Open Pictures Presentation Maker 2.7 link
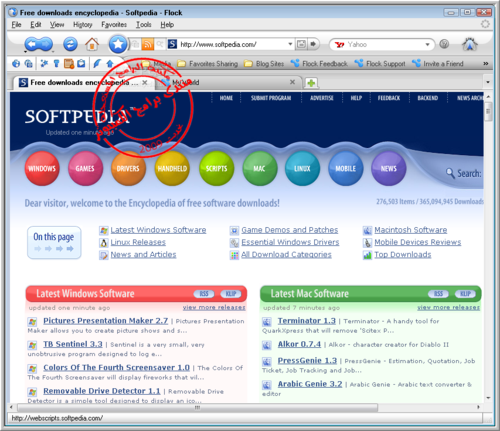The width and height of the screenshot is (500, 431). tap(106, 321)
